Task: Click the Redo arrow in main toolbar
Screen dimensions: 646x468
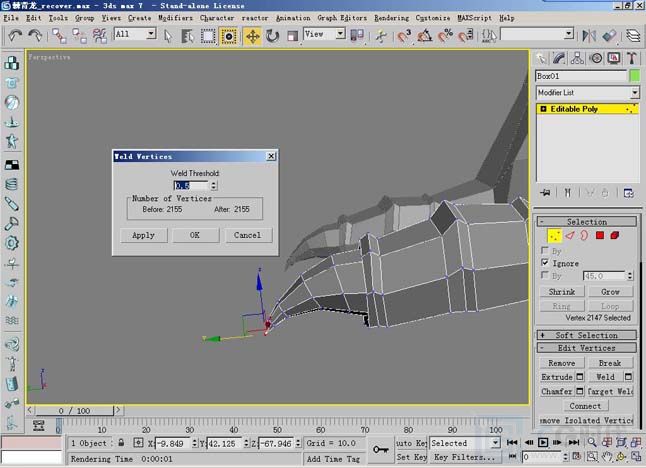Action: (35, 36)
